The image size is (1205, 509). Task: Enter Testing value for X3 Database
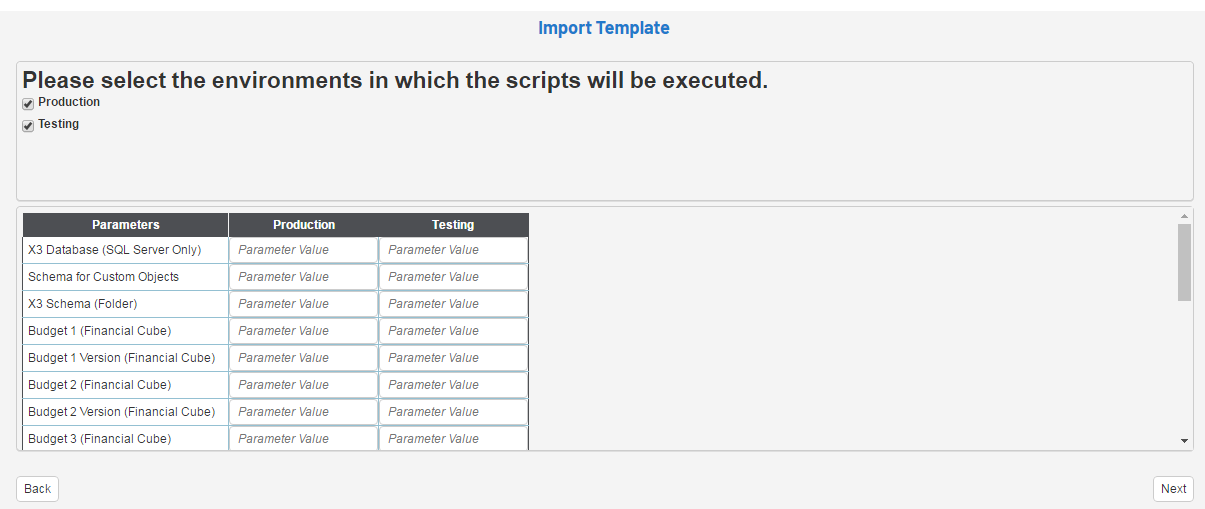[x=453, y=250]
